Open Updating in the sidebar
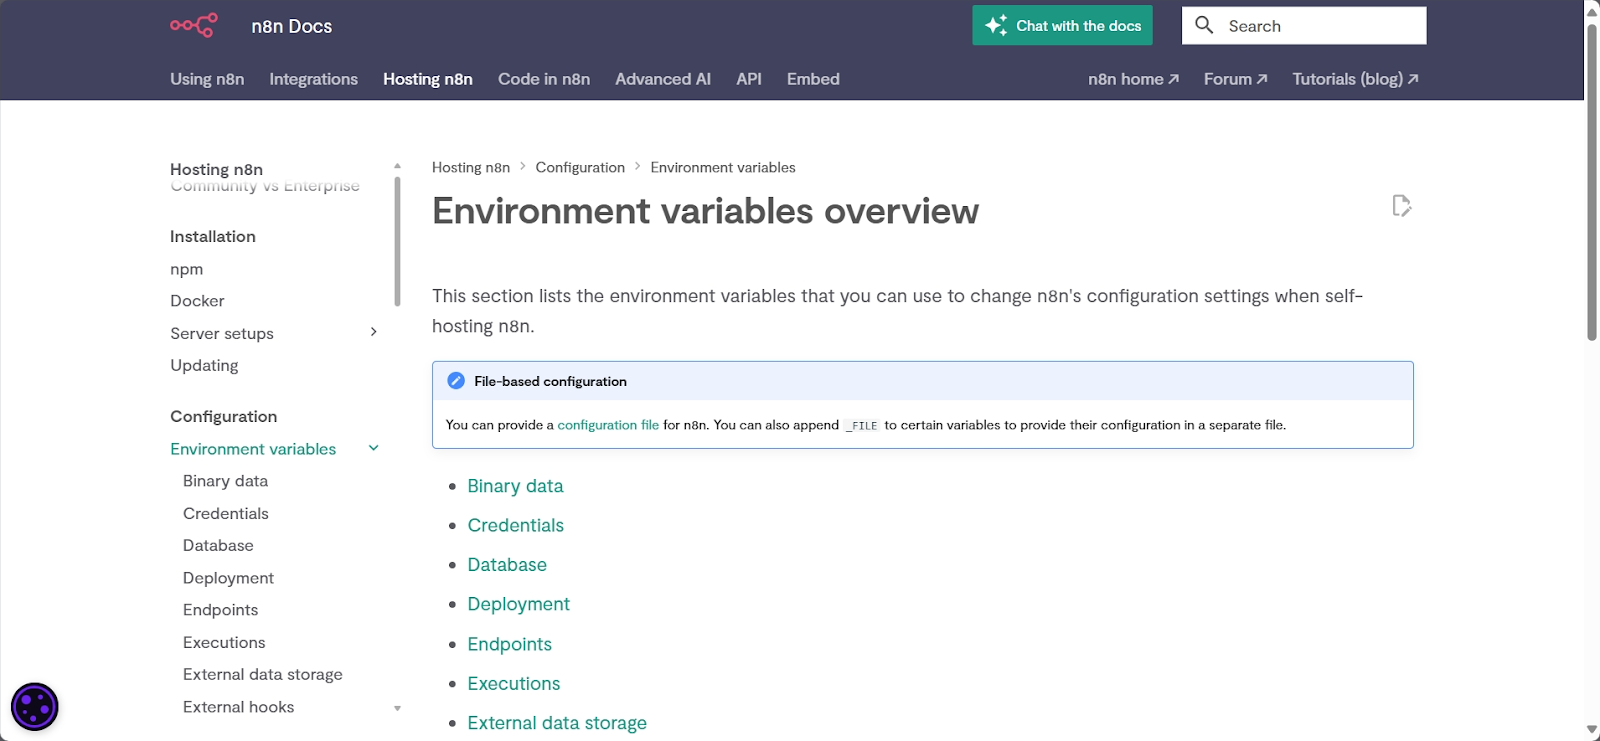1600x741 pixels. point(204,365)
